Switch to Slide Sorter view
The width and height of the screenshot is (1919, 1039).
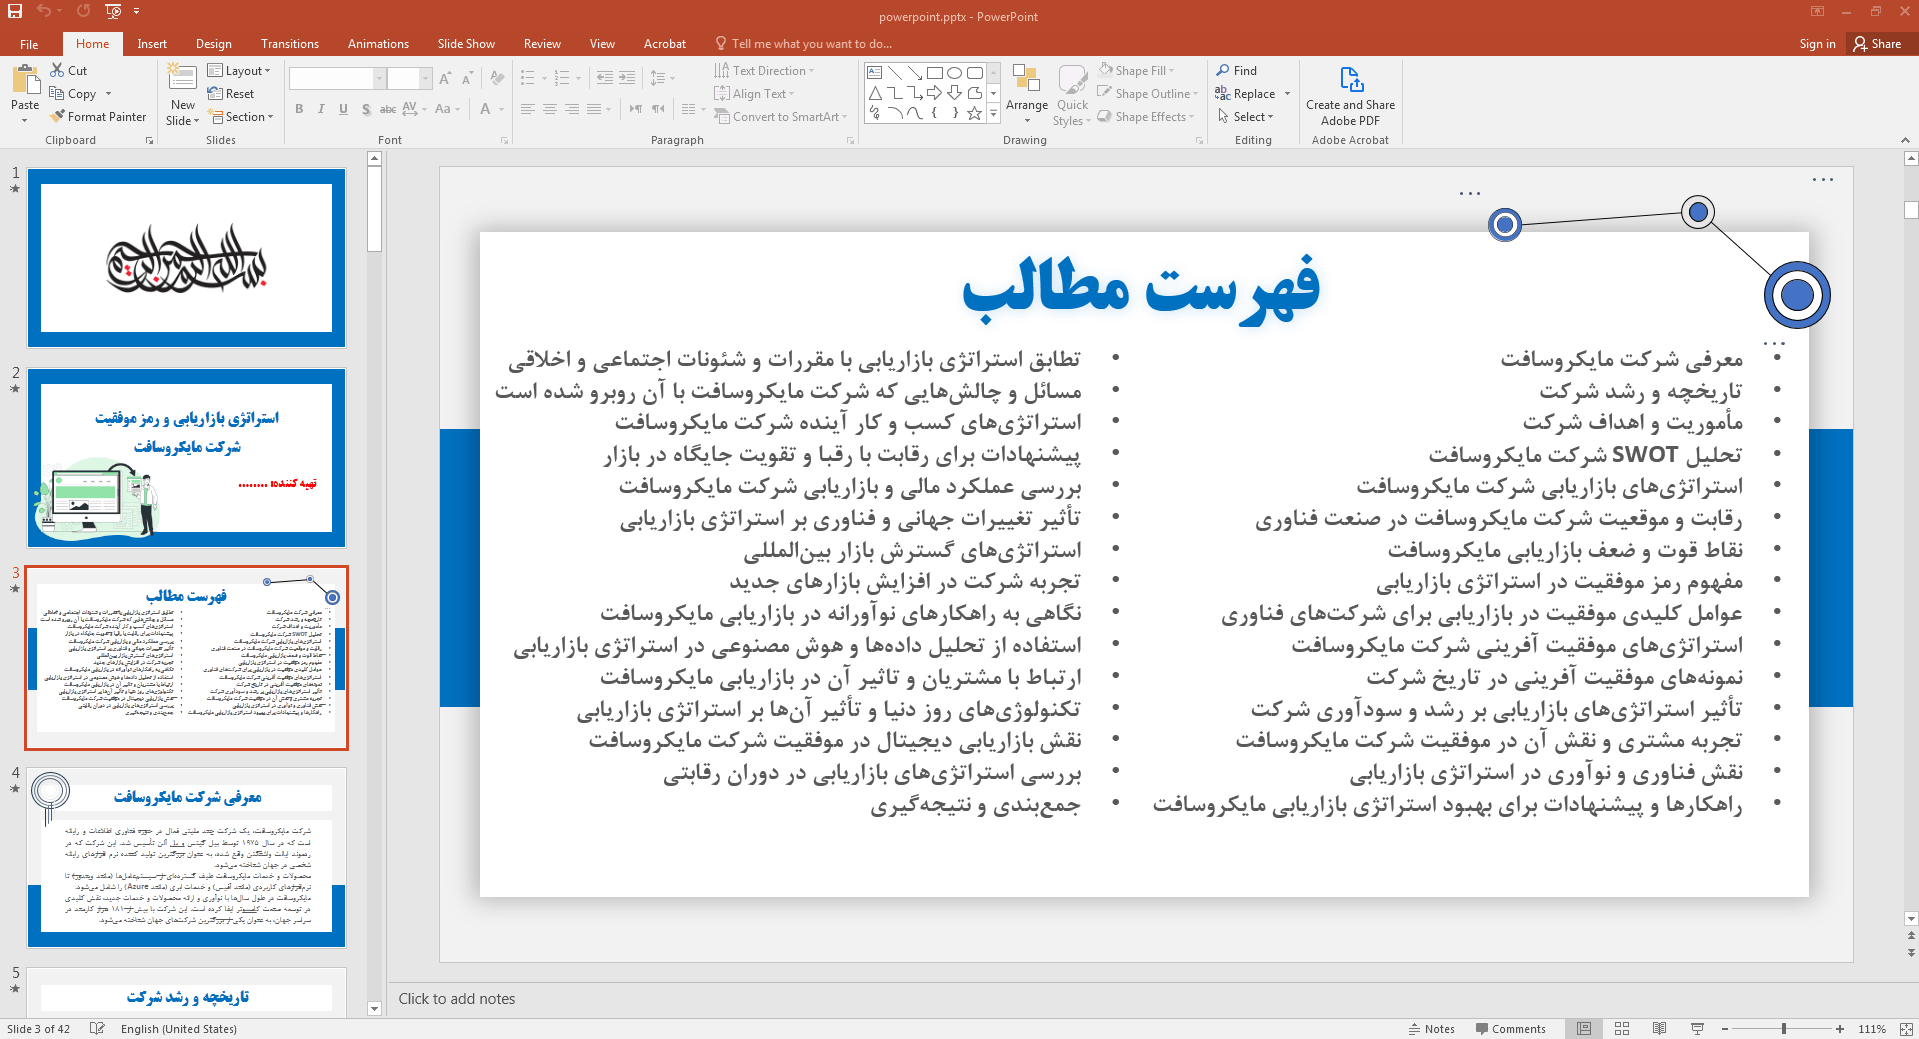pyautogui.click(x=1622, y=1029)
